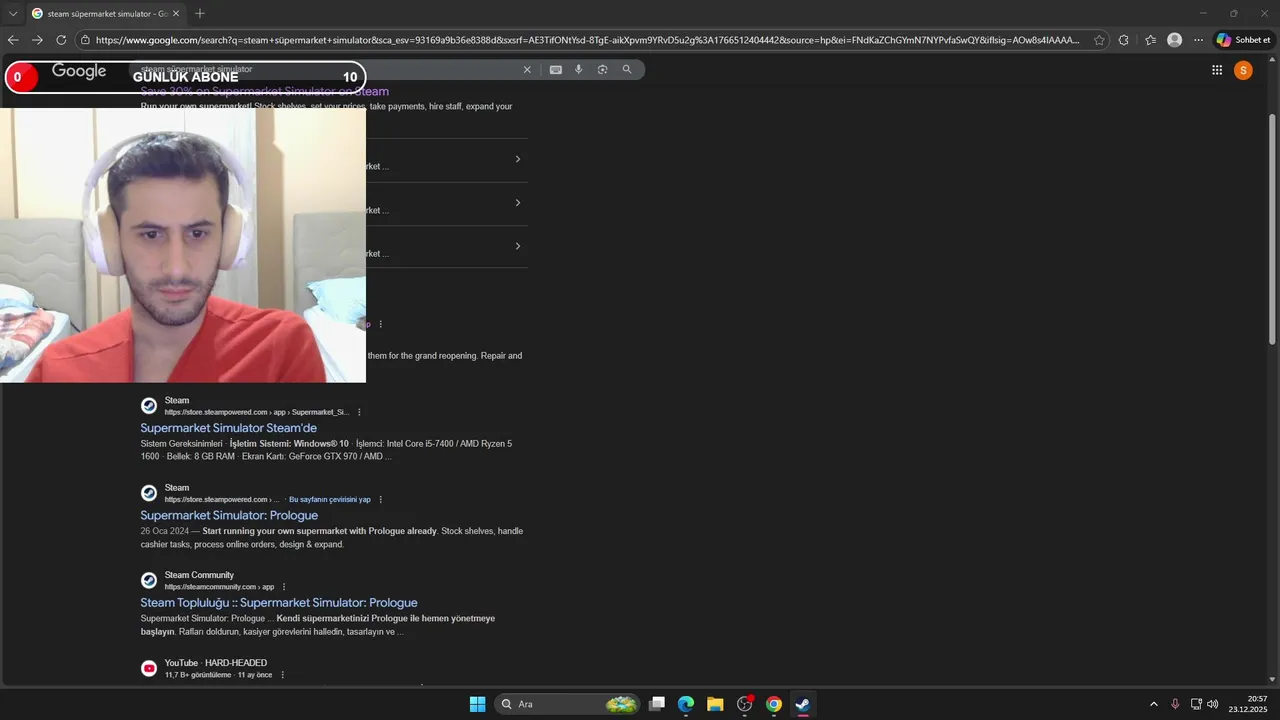The image size is (1280, 720).
Task: Click the taskbar Ara search box
Action: point(568,704)
